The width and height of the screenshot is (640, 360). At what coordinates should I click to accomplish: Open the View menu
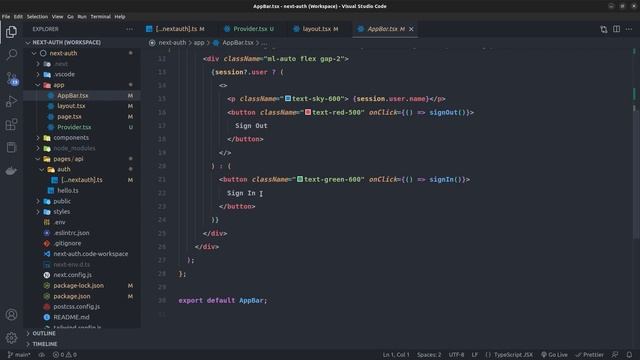click(x=57, y=17)
